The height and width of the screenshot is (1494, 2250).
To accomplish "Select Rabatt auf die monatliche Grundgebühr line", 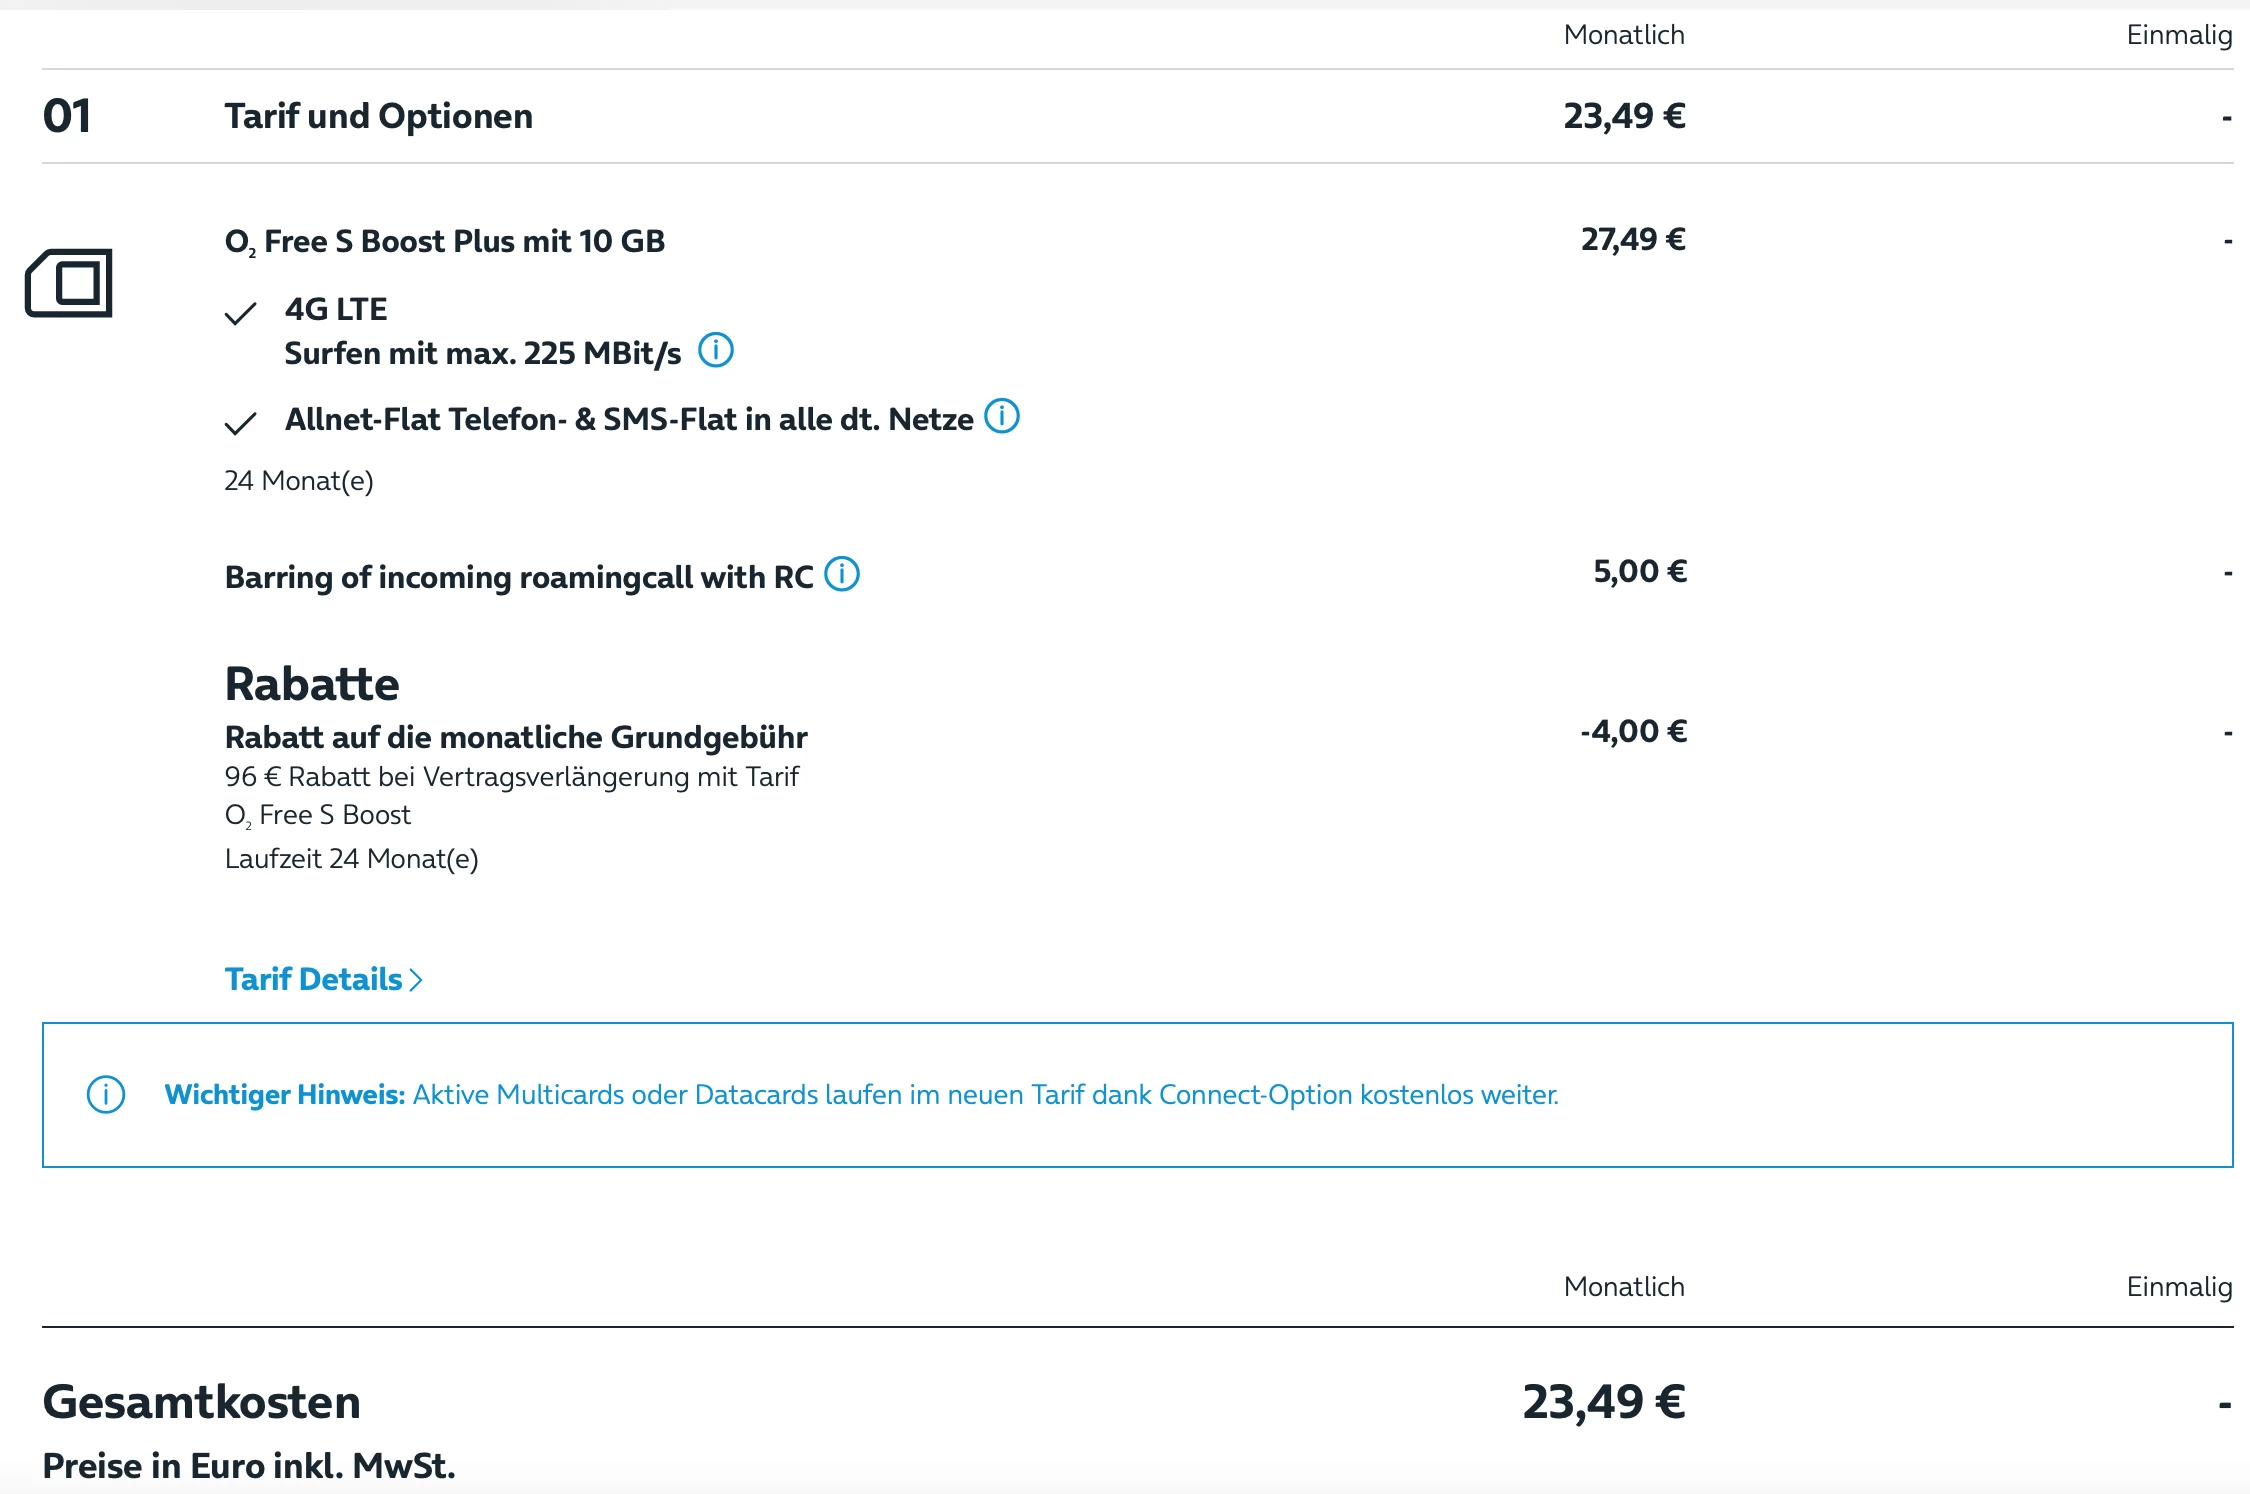I will coord(516,738).
